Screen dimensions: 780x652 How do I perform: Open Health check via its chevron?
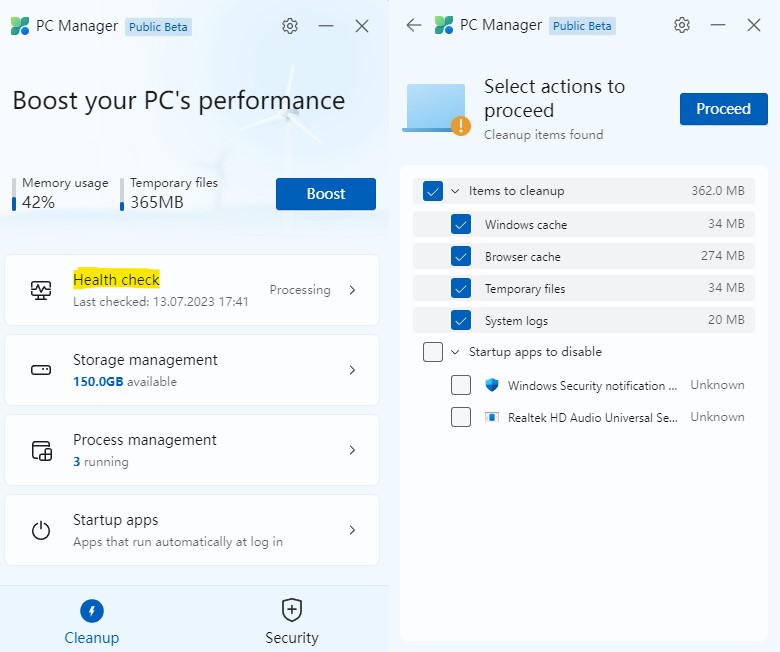(x=352, y=290)
